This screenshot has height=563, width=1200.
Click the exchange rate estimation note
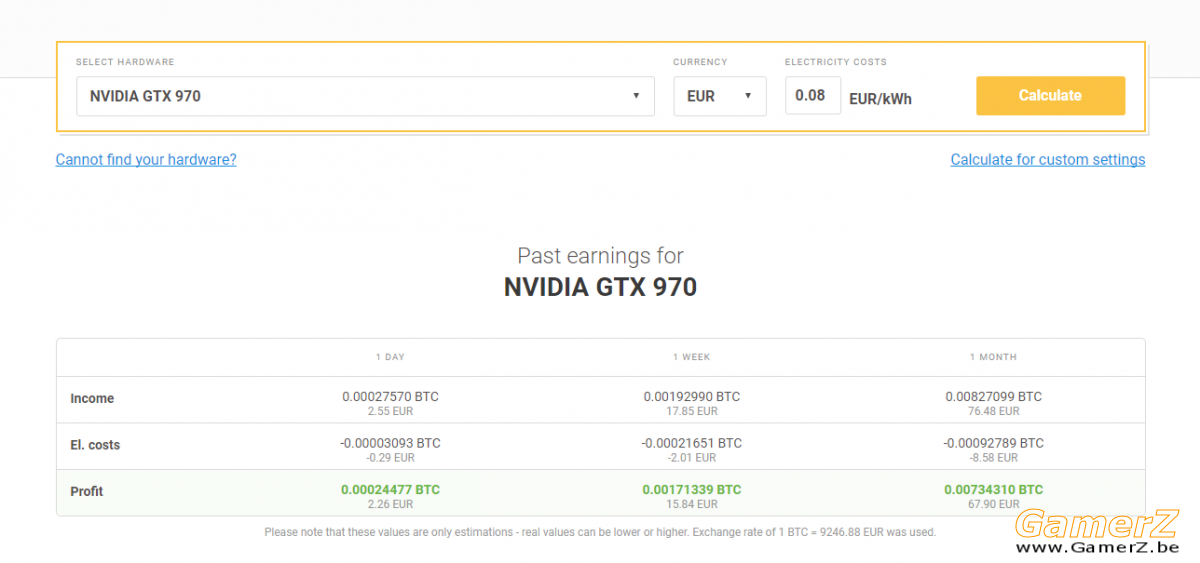click(600, 532)
